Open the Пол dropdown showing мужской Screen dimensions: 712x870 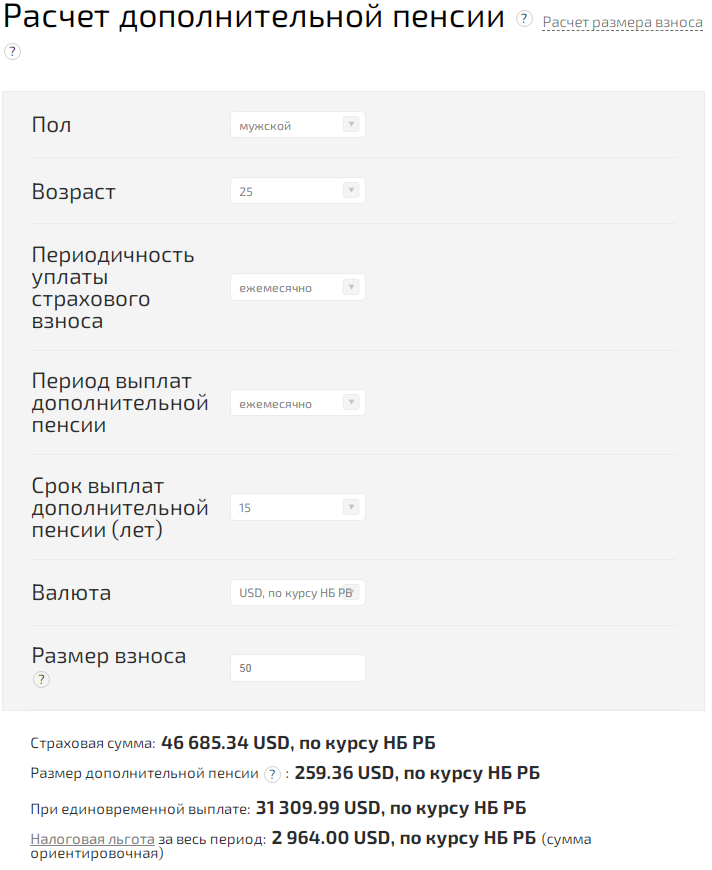(297, 125)
